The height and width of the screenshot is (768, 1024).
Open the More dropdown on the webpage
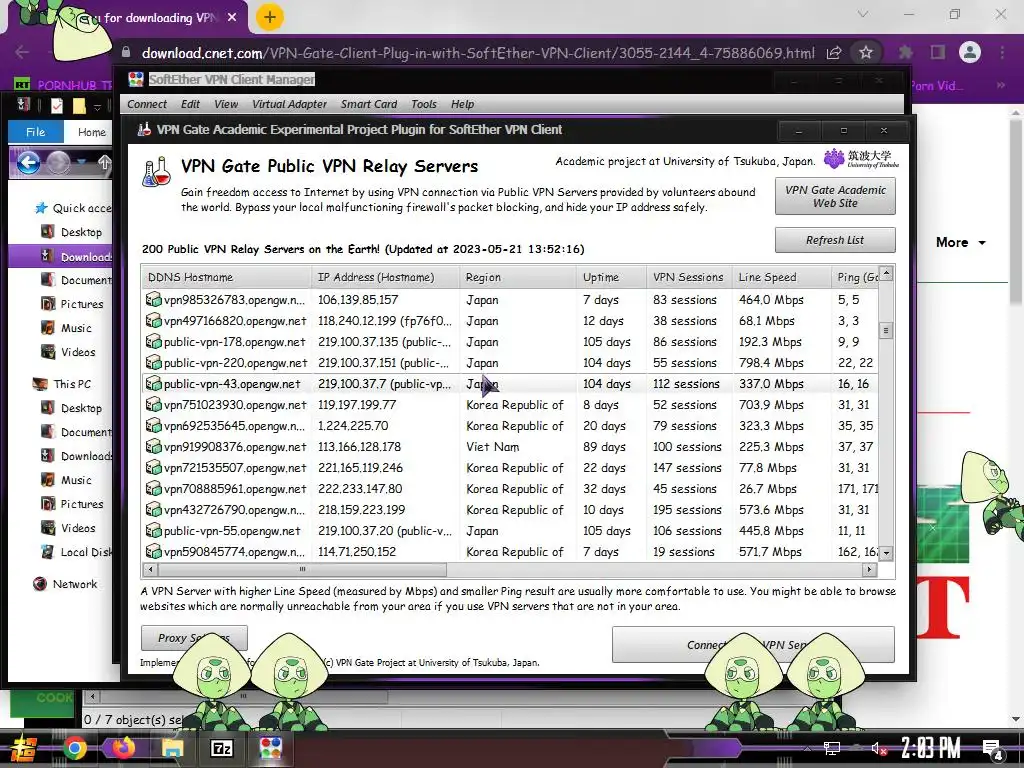961,242
